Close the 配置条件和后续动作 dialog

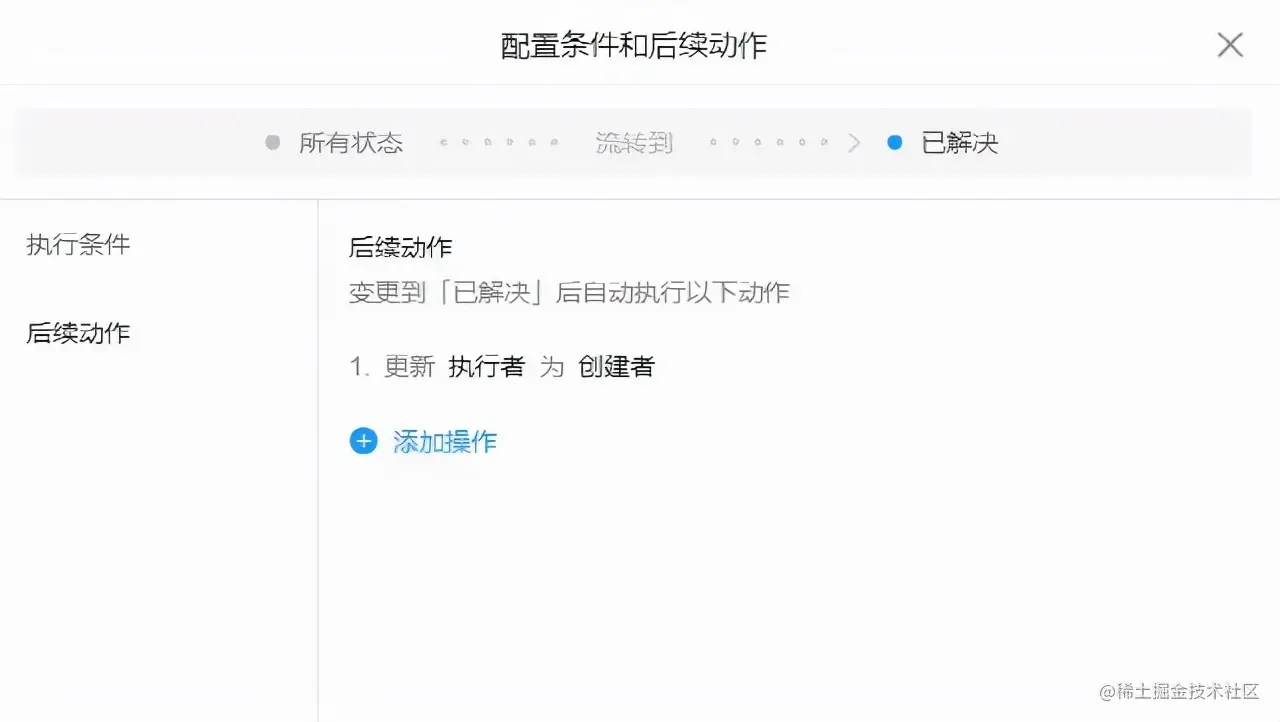tap(1230, 45)
